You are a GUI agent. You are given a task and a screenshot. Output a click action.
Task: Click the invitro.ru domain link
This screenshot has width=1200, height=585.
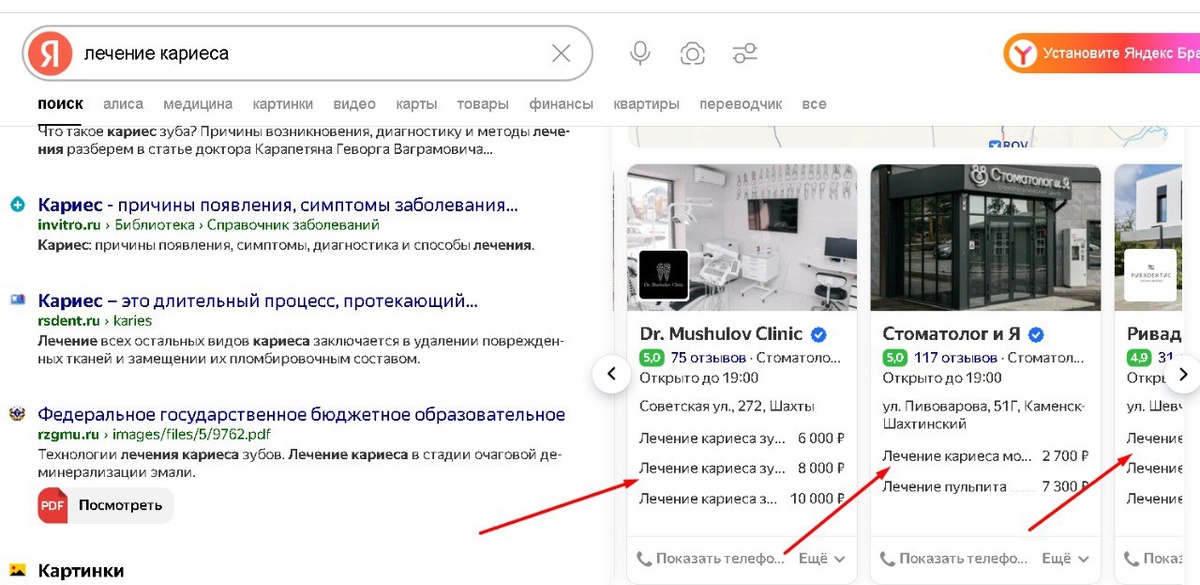[69, 225]
